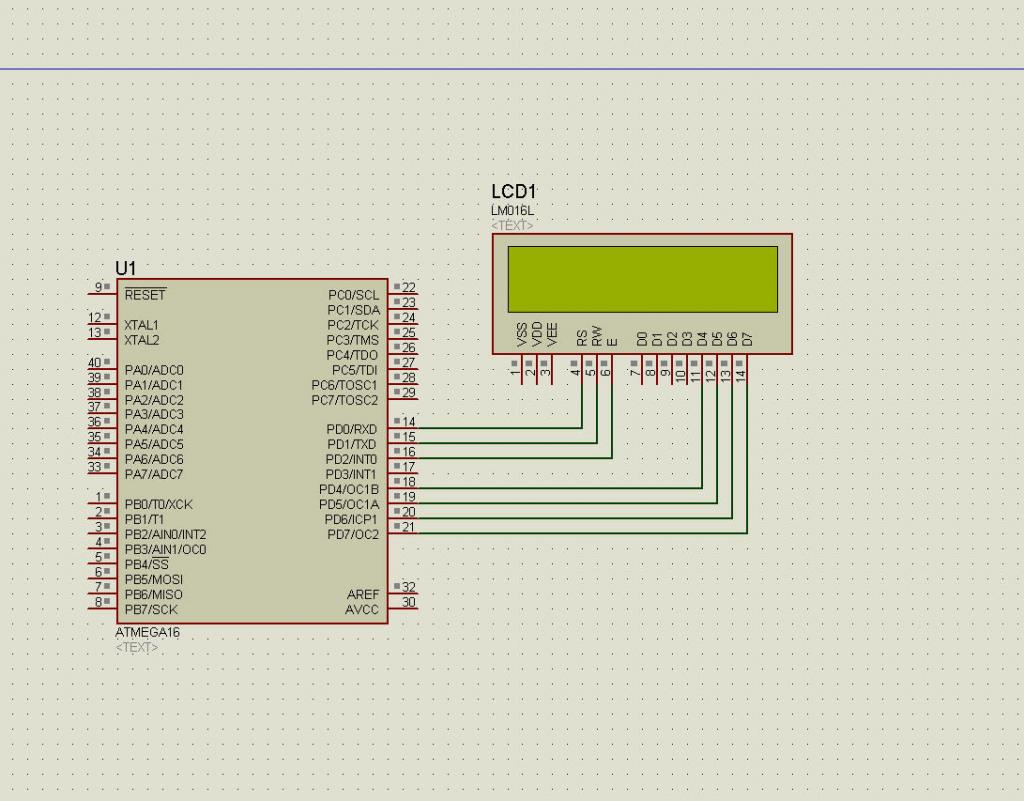Click the PA2/ADC2 pin label
The width and height of the screenshot is (1024, 801).
153,400
